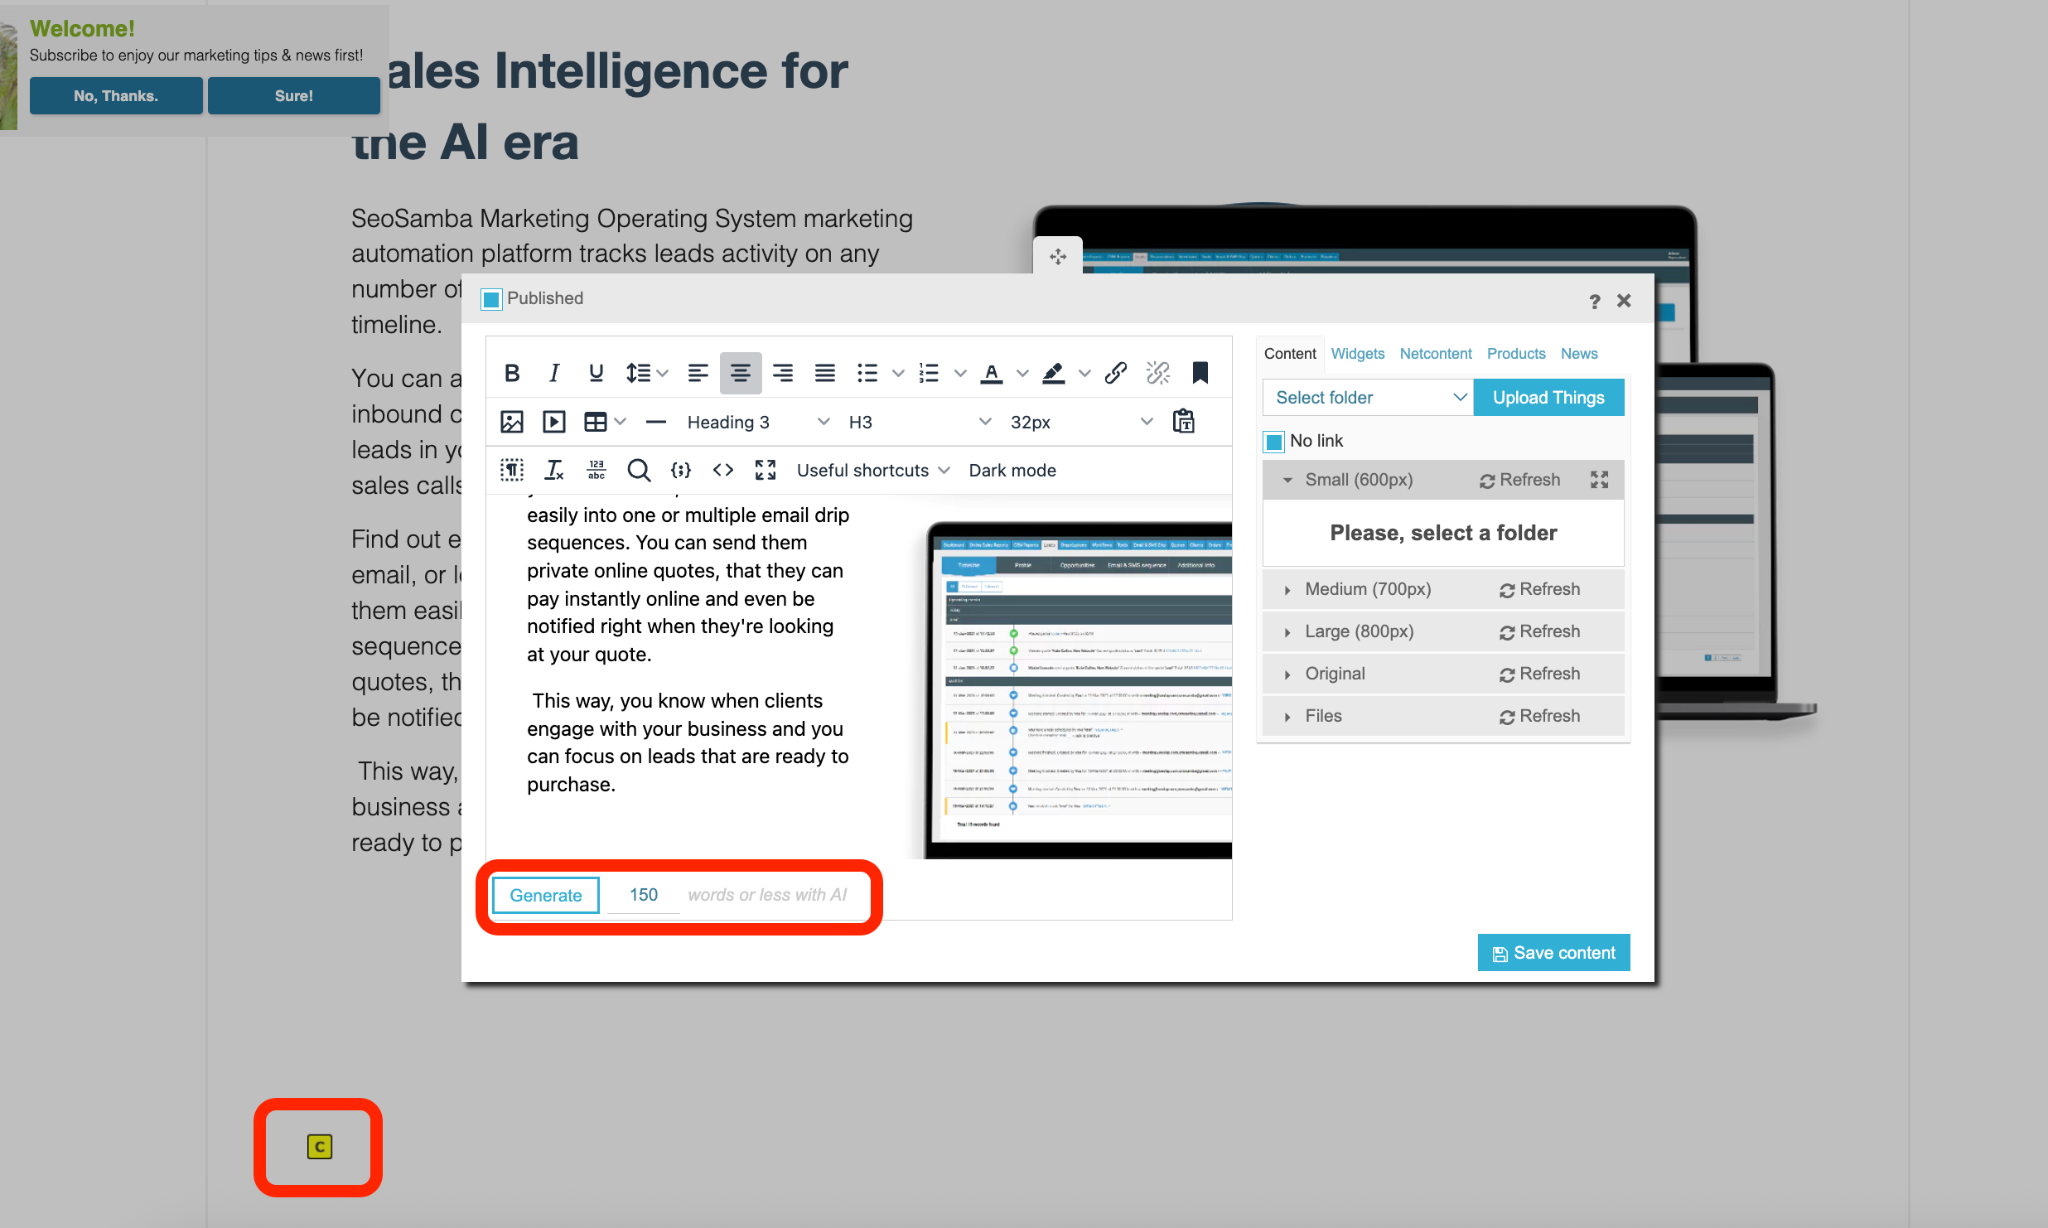This screenshot has height=1228, width=2048.
Task: Insert a video with the video icon
Action: (553, 421)
